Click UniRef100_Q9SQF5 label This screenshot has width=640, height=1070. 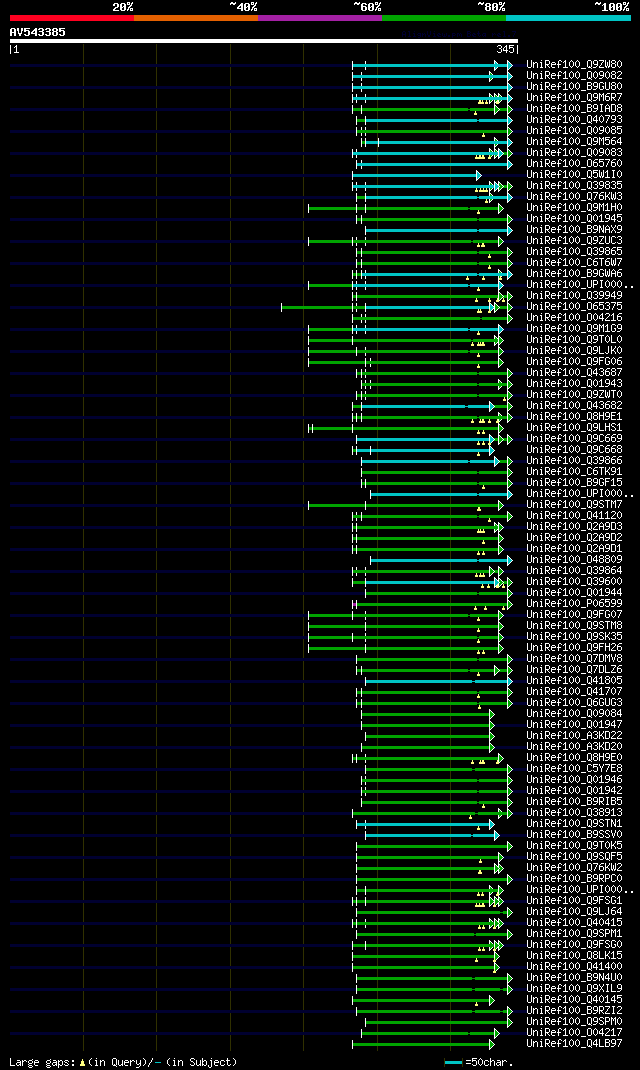574,857
